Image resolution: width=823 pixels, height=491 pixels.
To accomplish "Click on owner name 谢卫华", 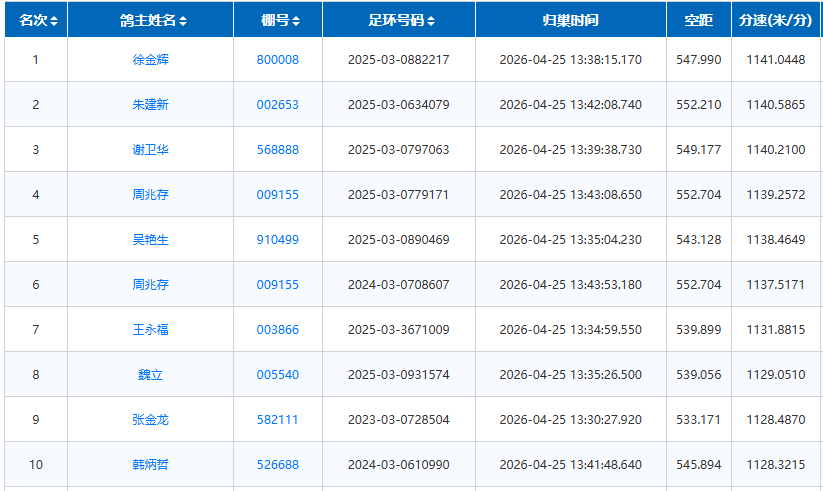I will coord(151,150).
